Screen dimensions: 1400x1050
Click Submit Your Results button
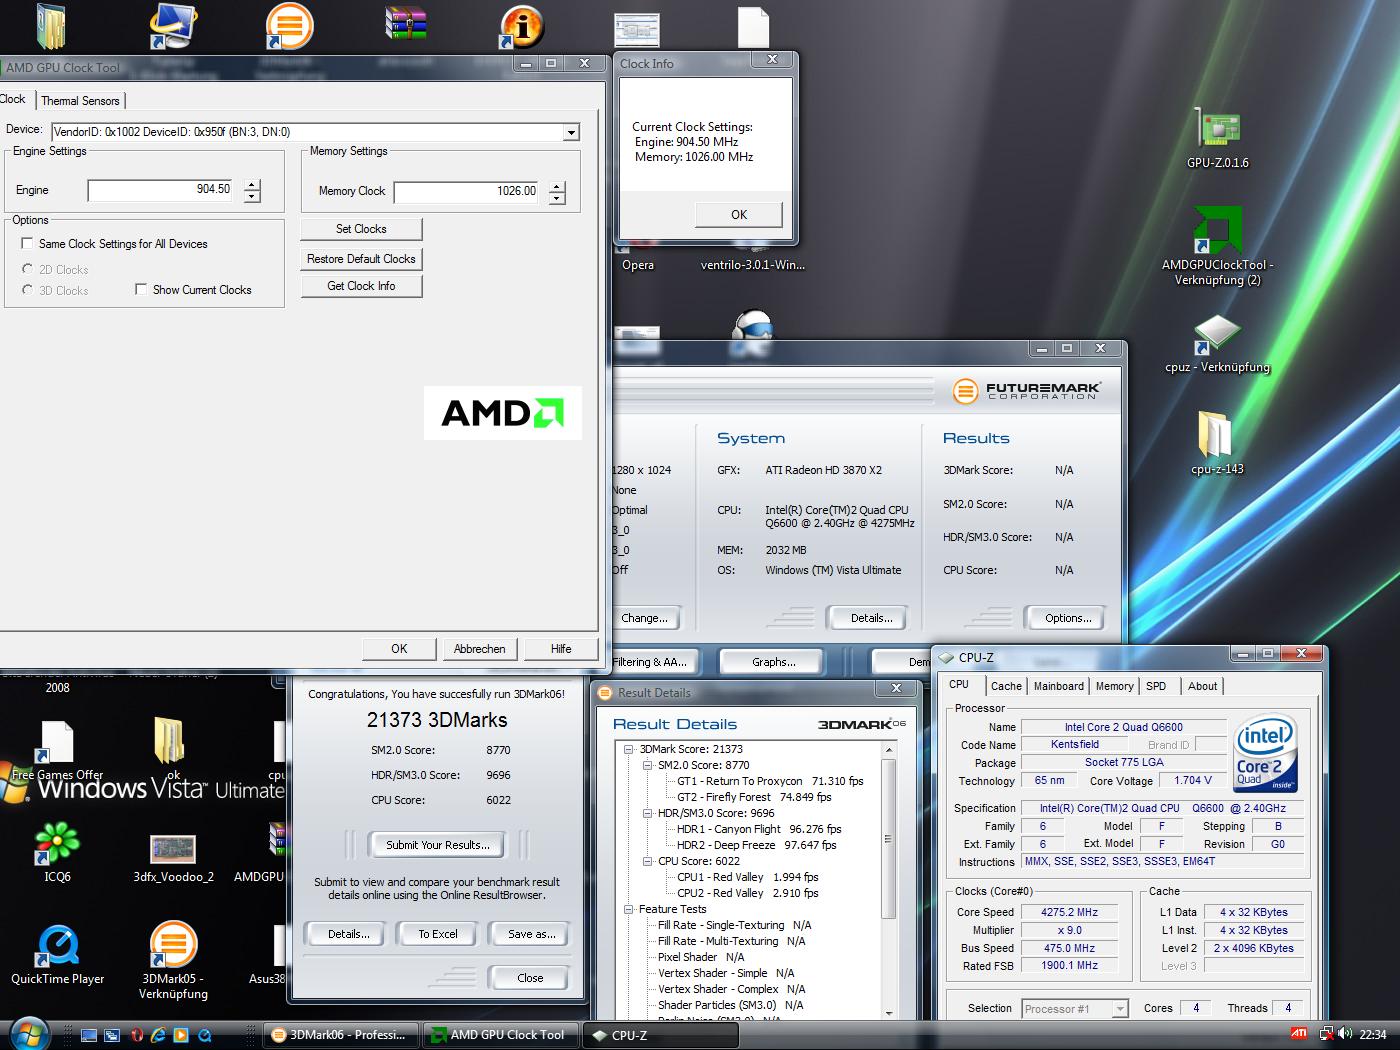(438, 845)
